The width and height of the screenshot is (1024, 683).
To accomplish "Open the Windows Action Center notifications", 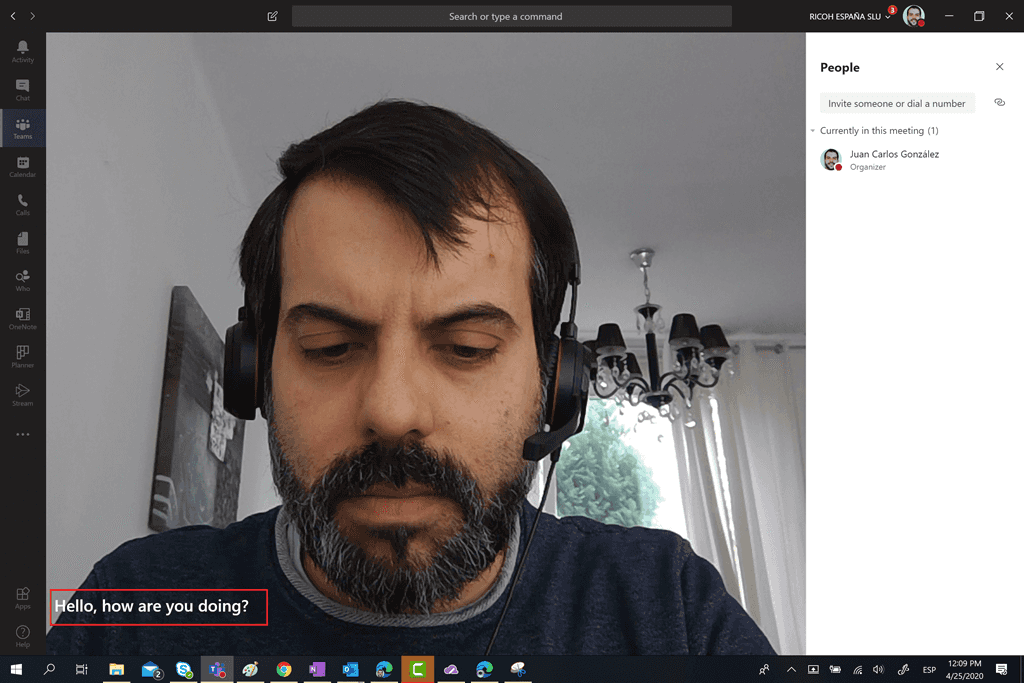I will pos(1001,669).
